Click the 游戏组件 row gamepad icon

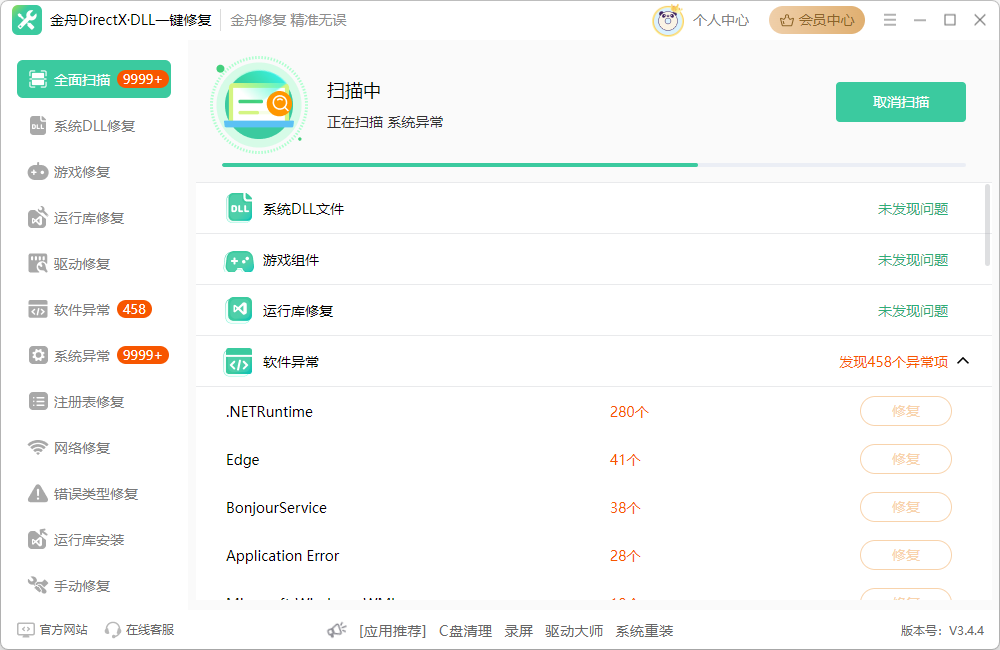coord(239,260)
